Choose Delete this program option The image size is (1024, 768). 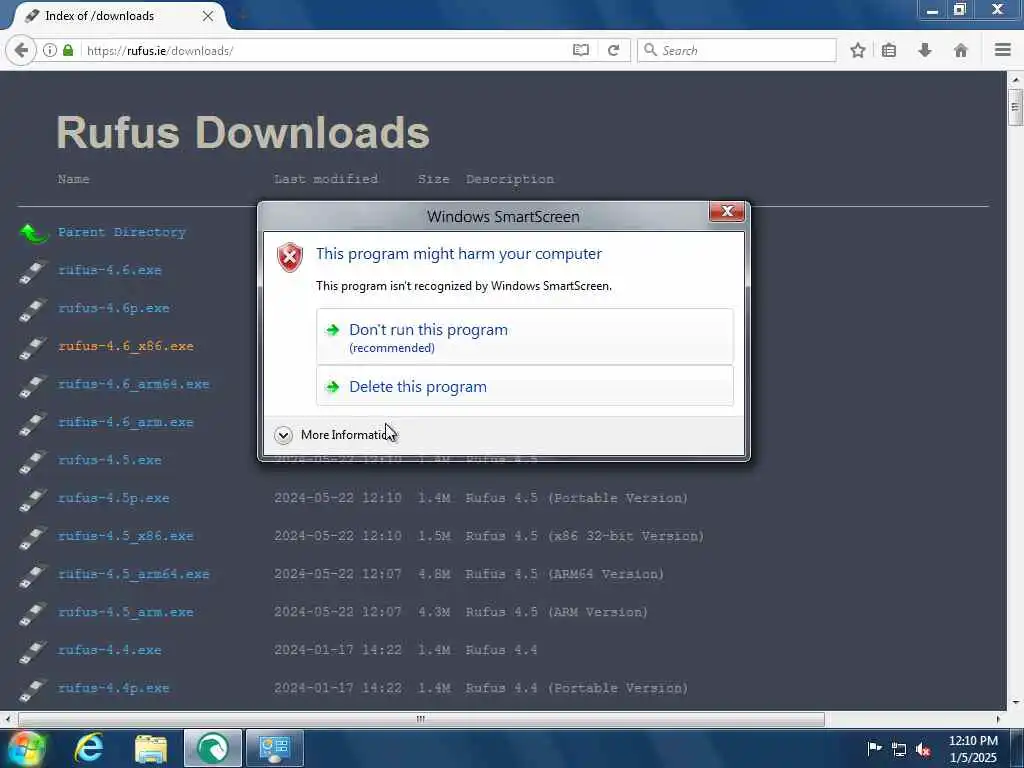point(525,386)
